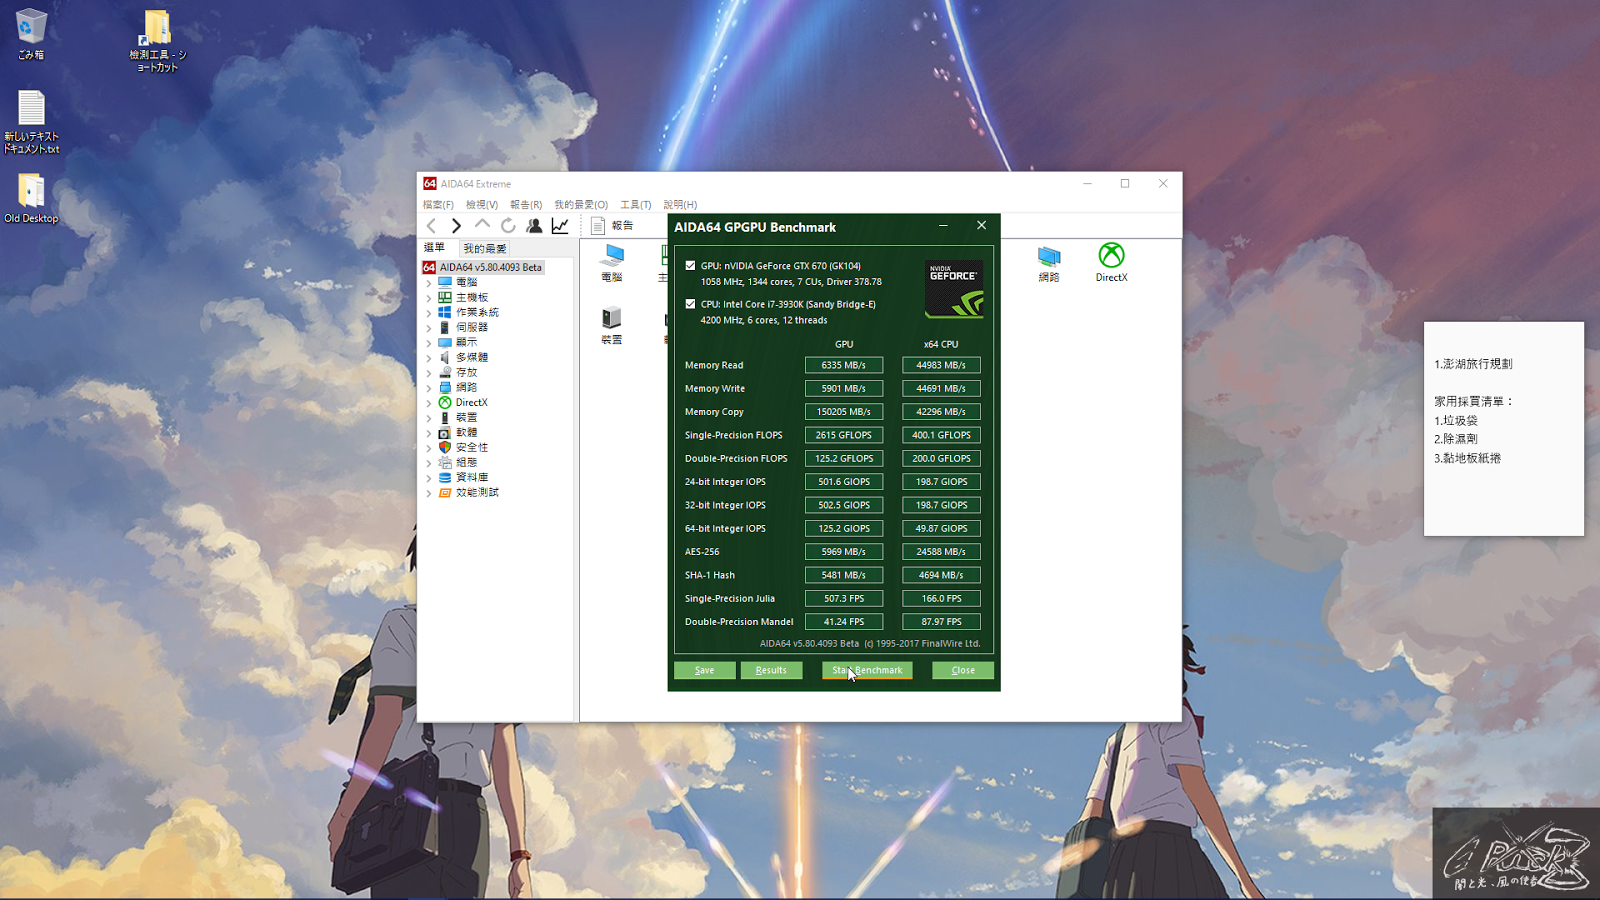Click the CPU Memory Write 44691 MB/s value
This screenshot has width=1600, height=900.
pos(941,388)
